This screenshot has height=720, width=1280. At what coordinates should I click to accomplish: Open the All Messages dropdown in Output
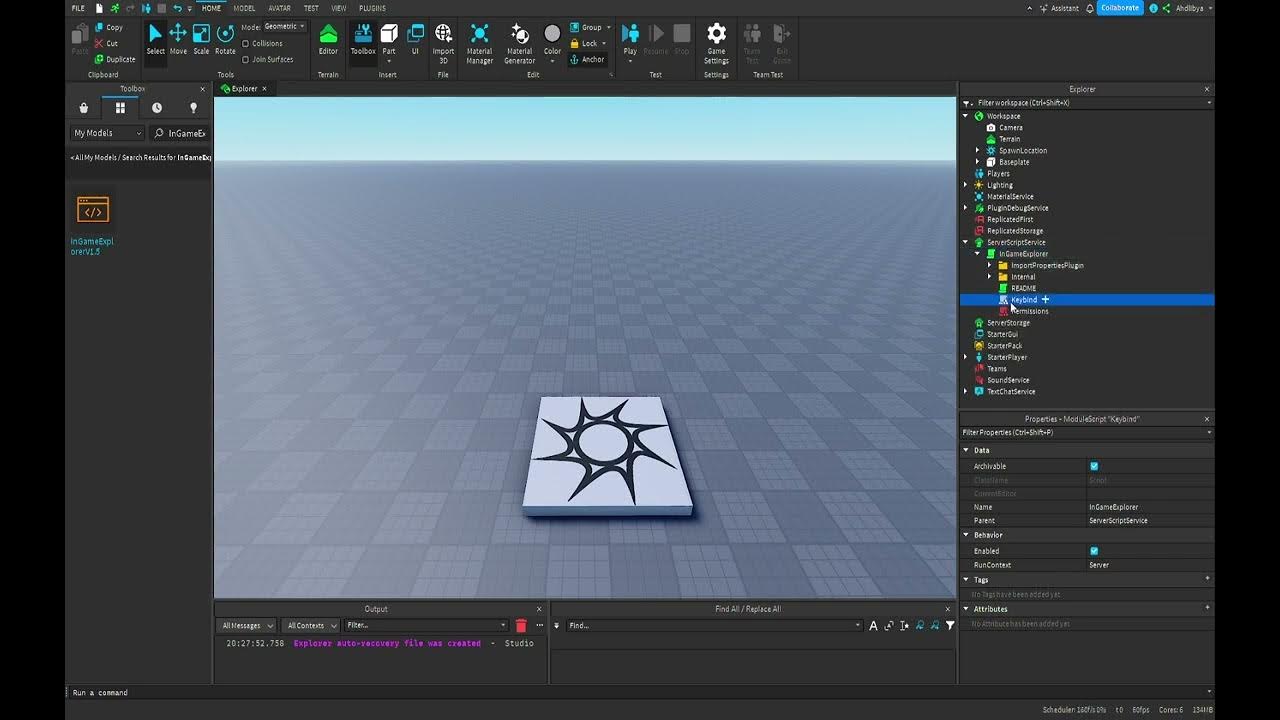pos(247,625)
